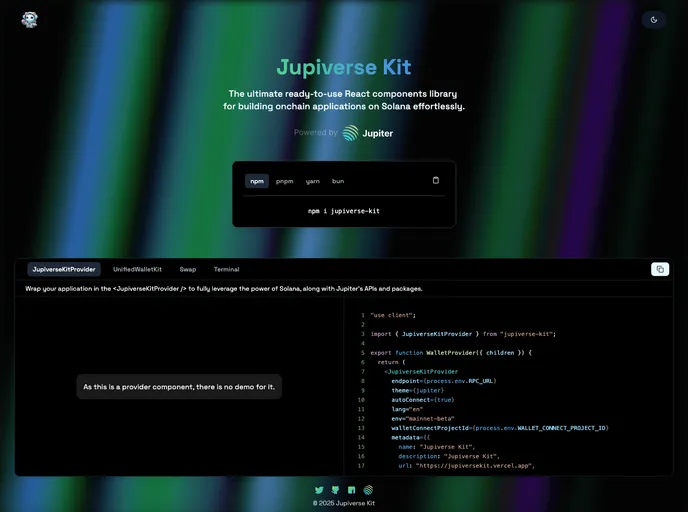
Task: Click the Jupiverse astronaut logo
Action: (x=29, y=20)
